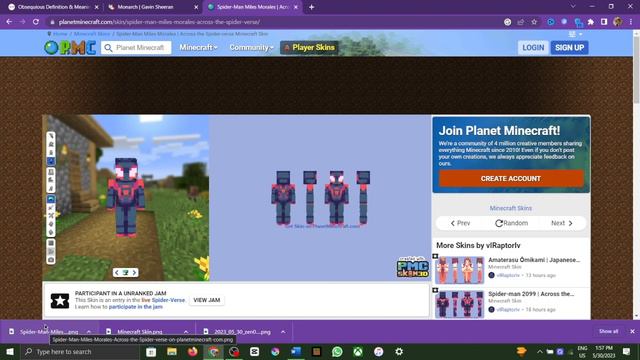Click Show all downloads

608,331
